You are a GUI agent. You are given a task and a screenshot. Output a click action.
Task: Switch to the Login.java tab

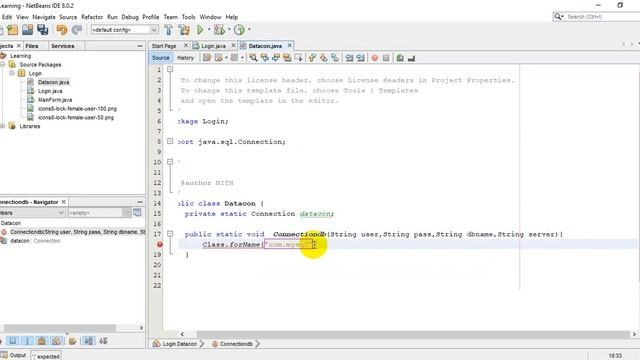coord(213,46)
